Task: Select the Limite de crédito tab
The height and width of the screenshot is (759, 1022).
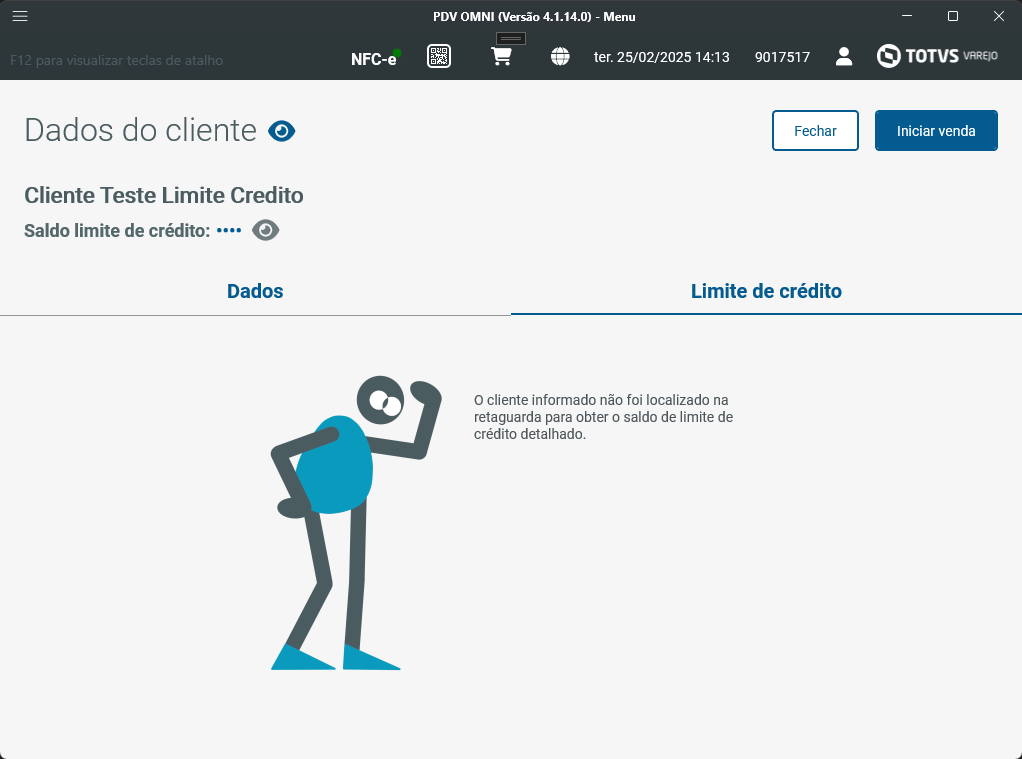Action: pyautogui.click(x=766, y=291)
